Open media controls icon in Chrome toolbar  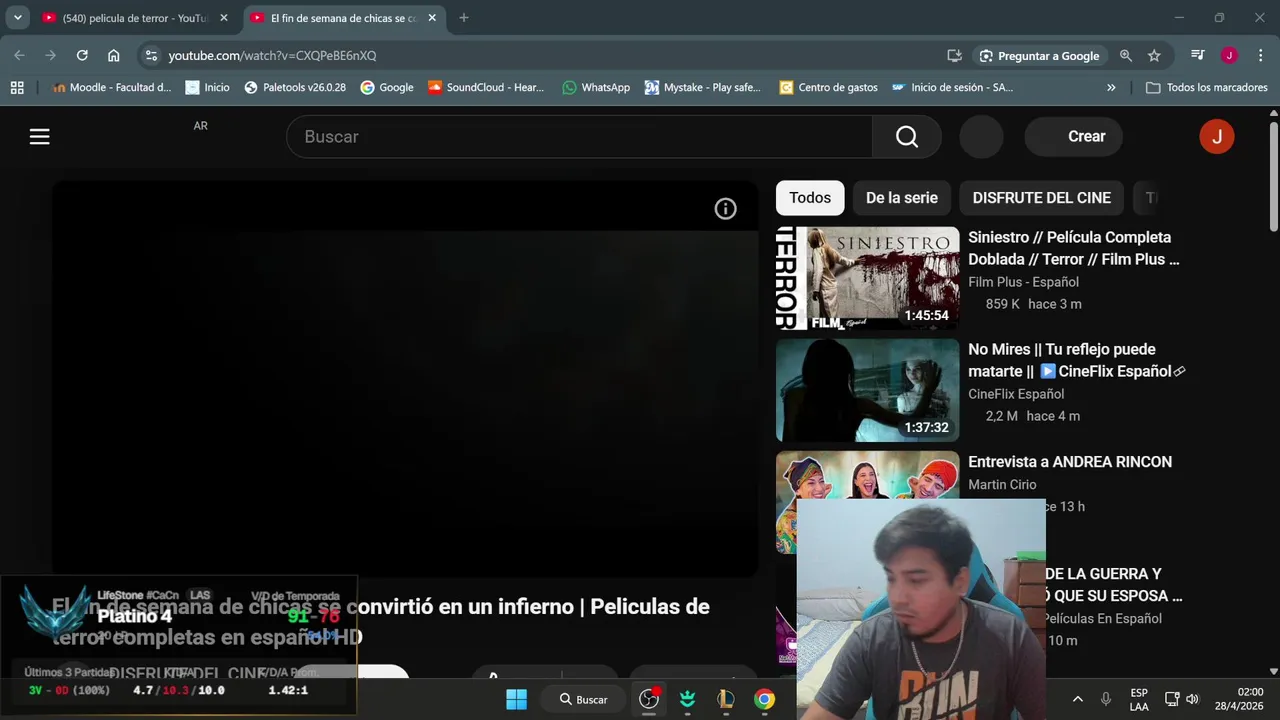pyautogui.click(x=1197, y=56)
